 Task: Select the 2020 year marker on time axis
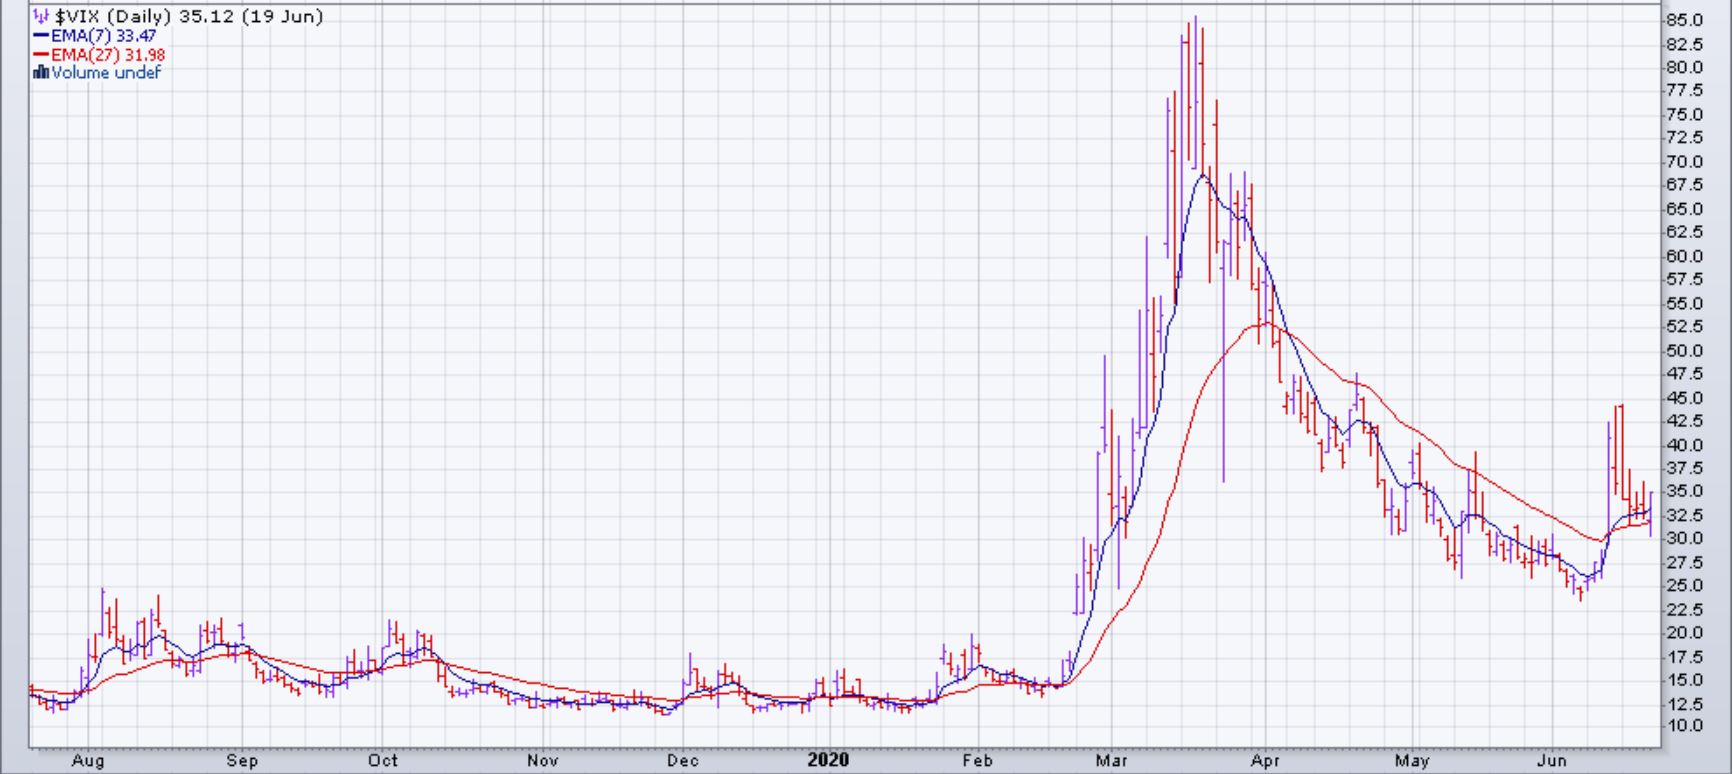[x=828, y=760]
